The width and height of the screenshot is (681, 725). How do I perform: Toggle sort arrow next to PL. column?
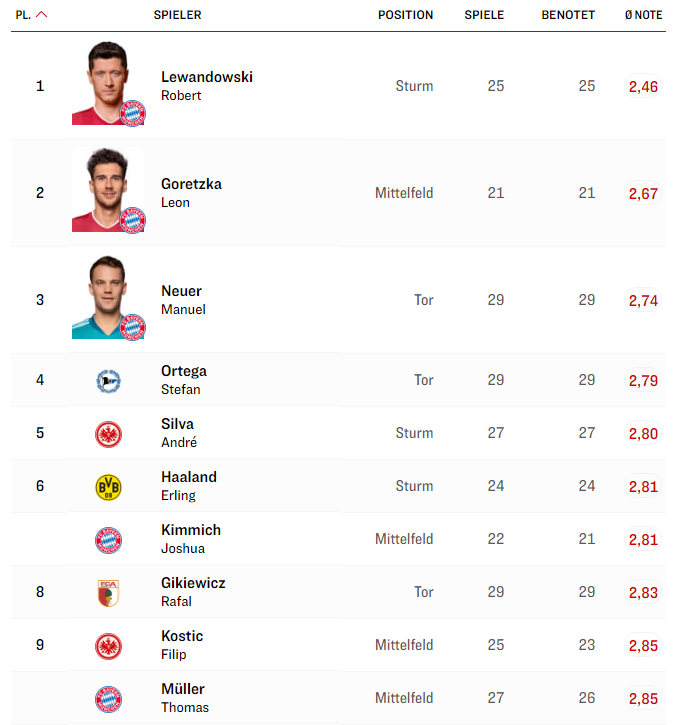pos(42,15)
